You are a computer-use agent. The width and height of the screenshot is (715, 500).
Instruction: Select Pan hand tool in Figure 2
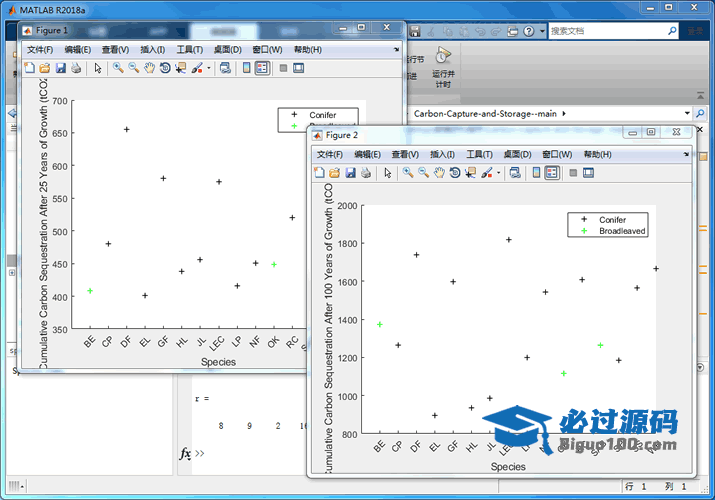[x=439, y=173]
